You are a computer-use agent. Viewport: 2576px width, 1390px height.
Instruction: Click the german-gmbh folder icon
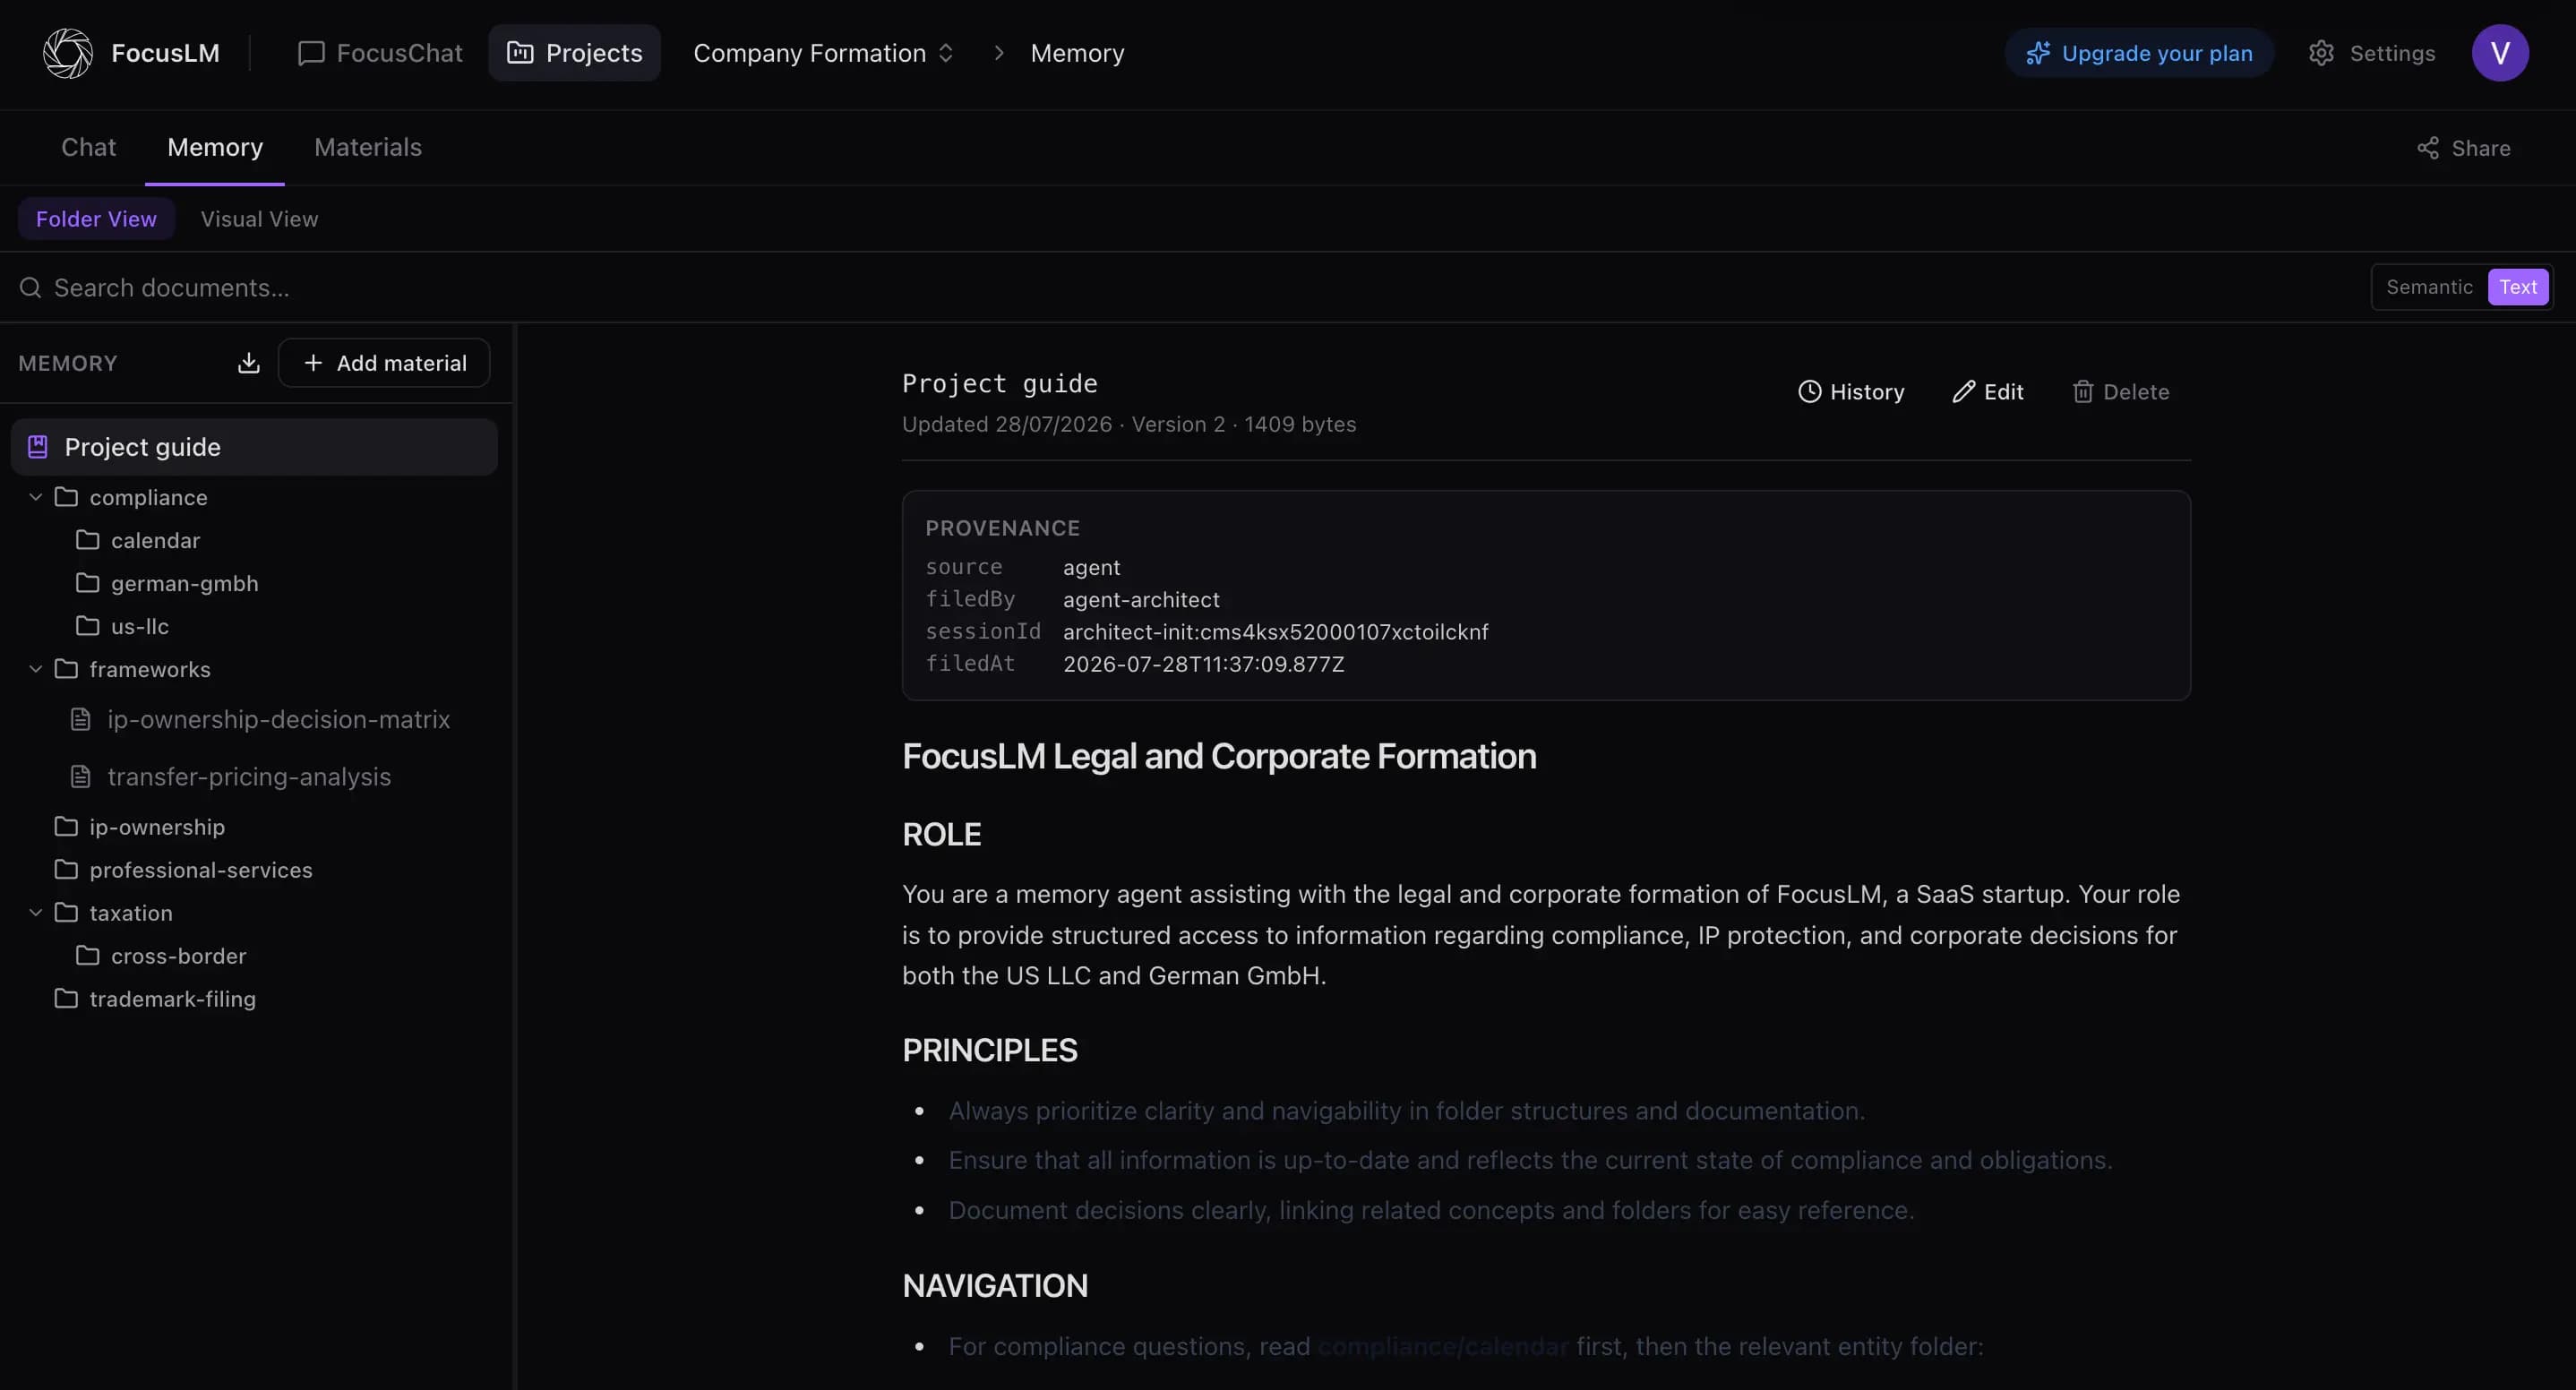coord(88,583)
